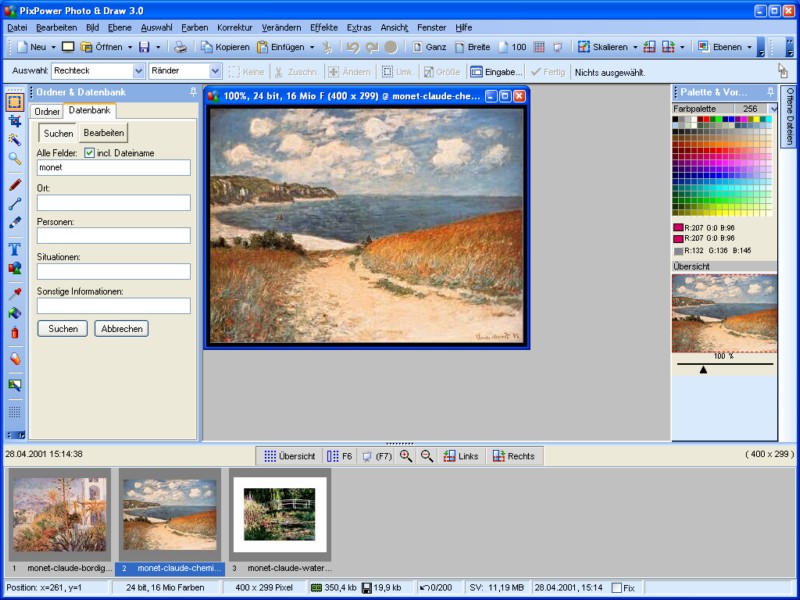Click the printer icon in toolbar

[x=180, y=47]
